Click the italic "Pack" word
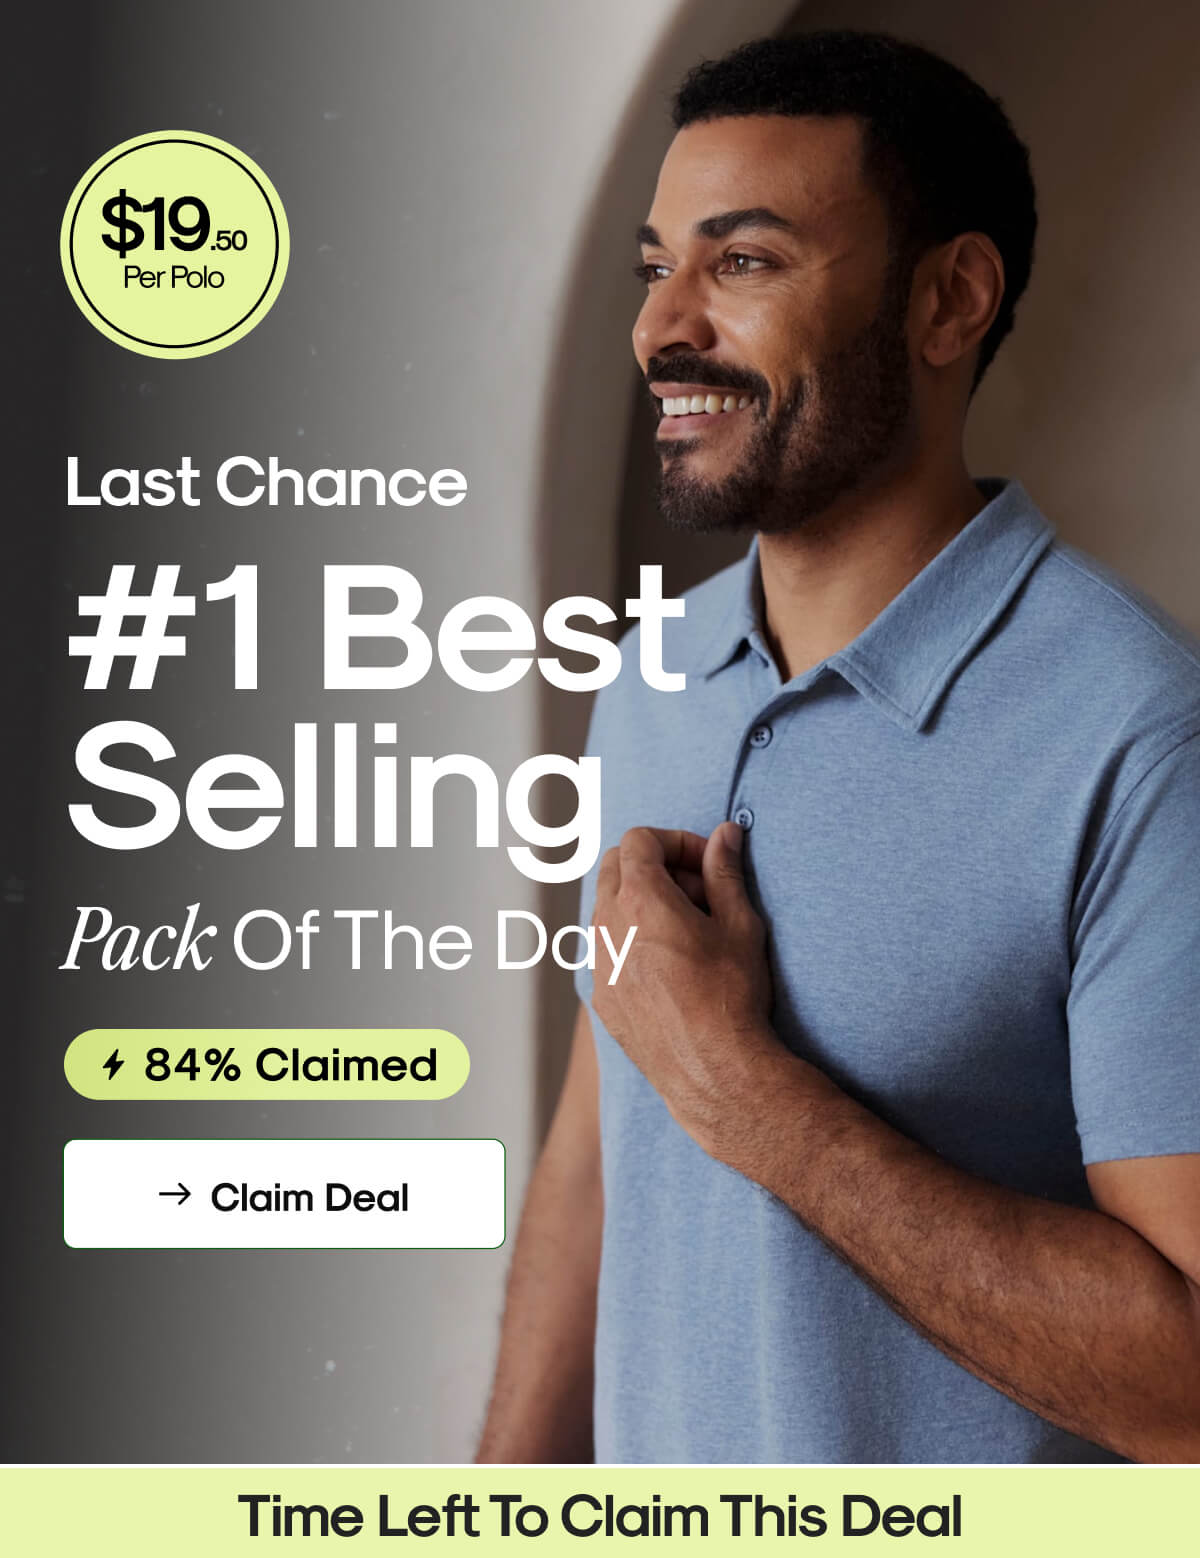 tap(138, 938)
